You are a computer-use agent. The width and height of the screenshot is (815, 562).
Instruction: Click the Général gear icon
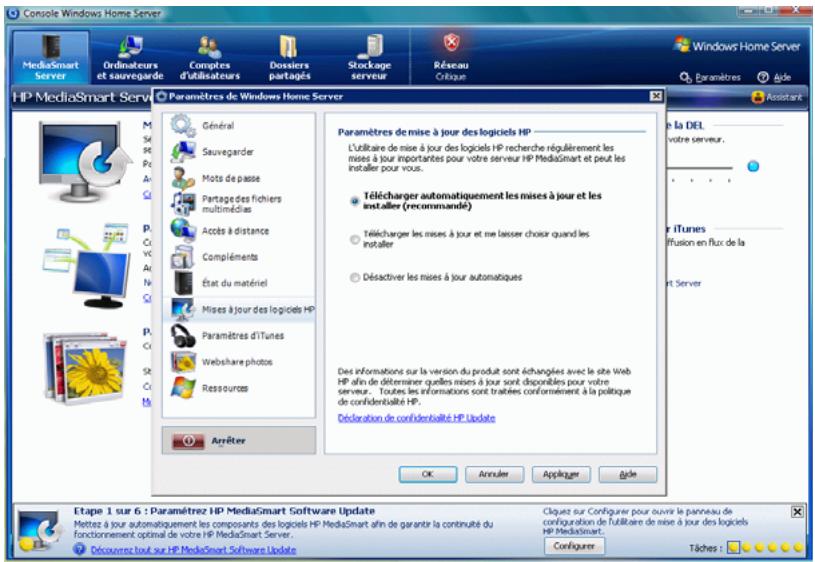[x=183, y=125]
